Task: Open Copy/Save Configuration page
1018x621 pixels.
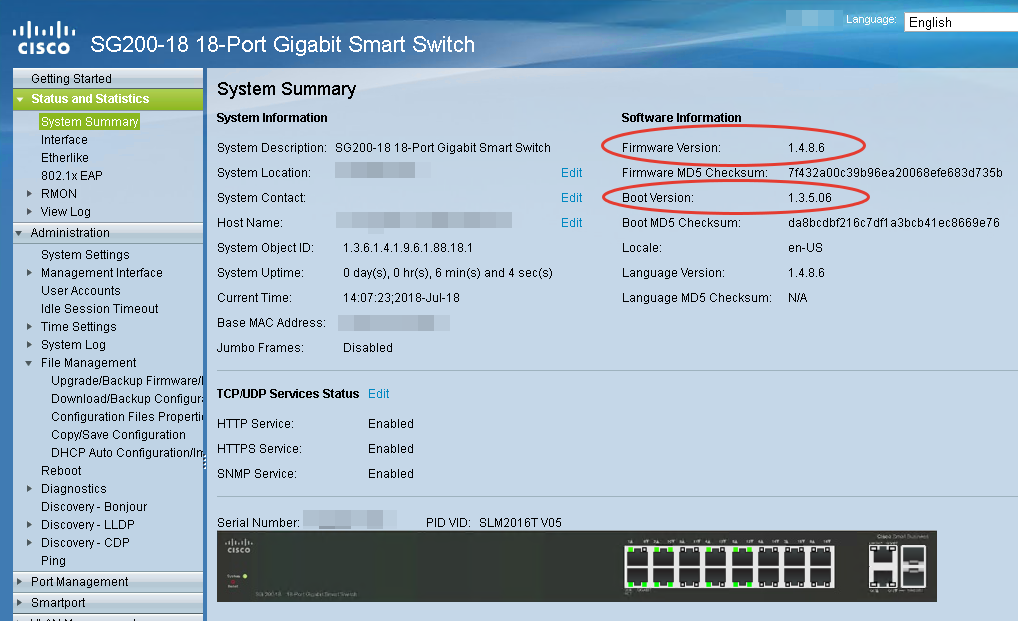Action: point(118,435)
